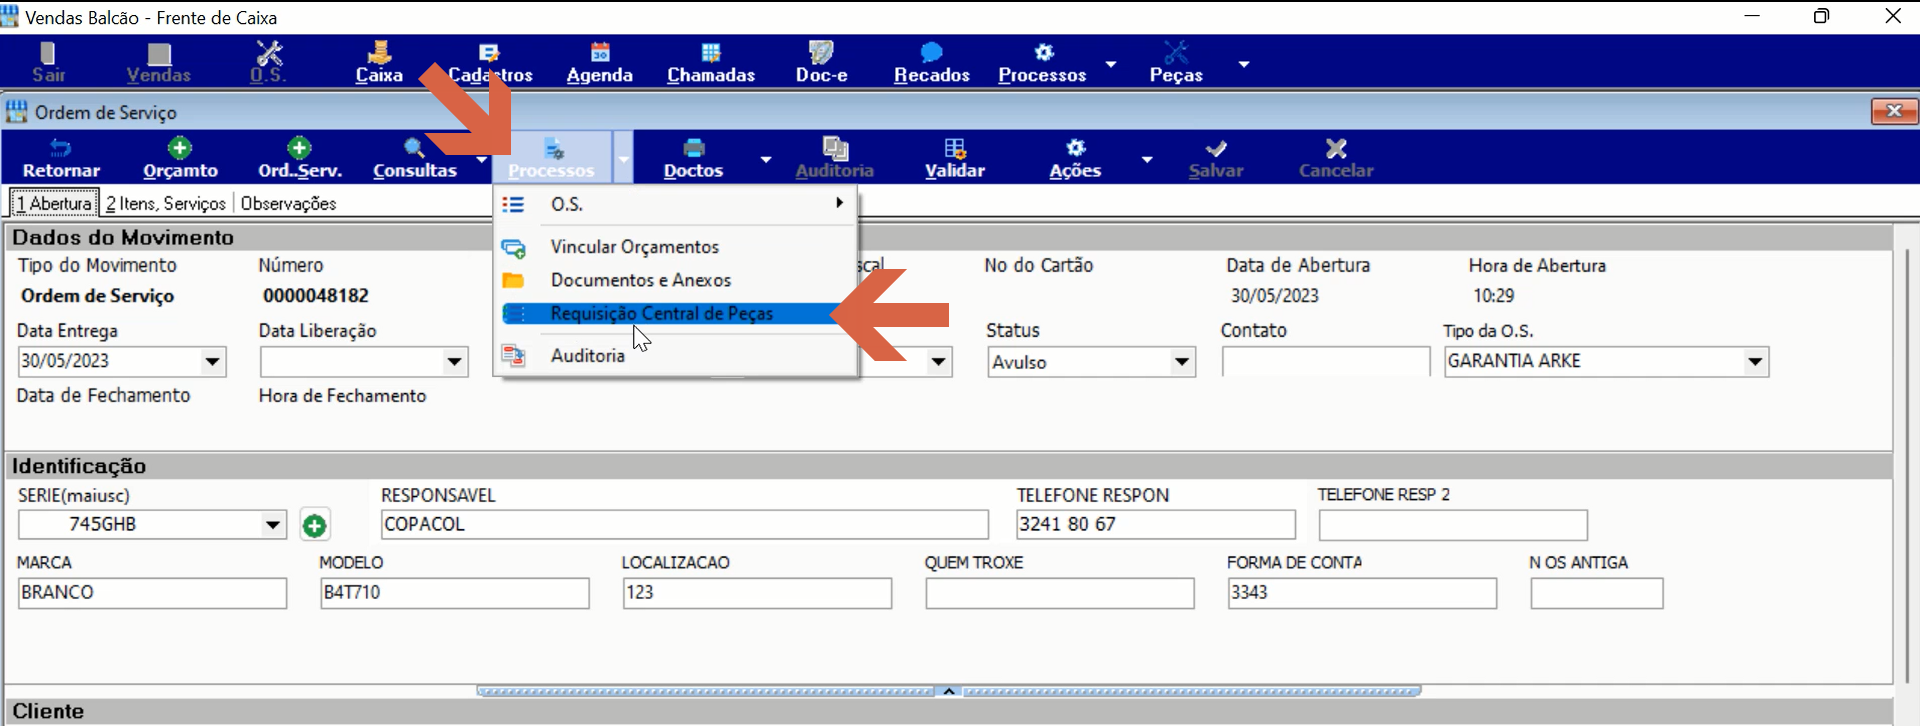Expand the main Processos dropdown arrow
This screenshot has width=1920, height=726.
[1110, 63]
